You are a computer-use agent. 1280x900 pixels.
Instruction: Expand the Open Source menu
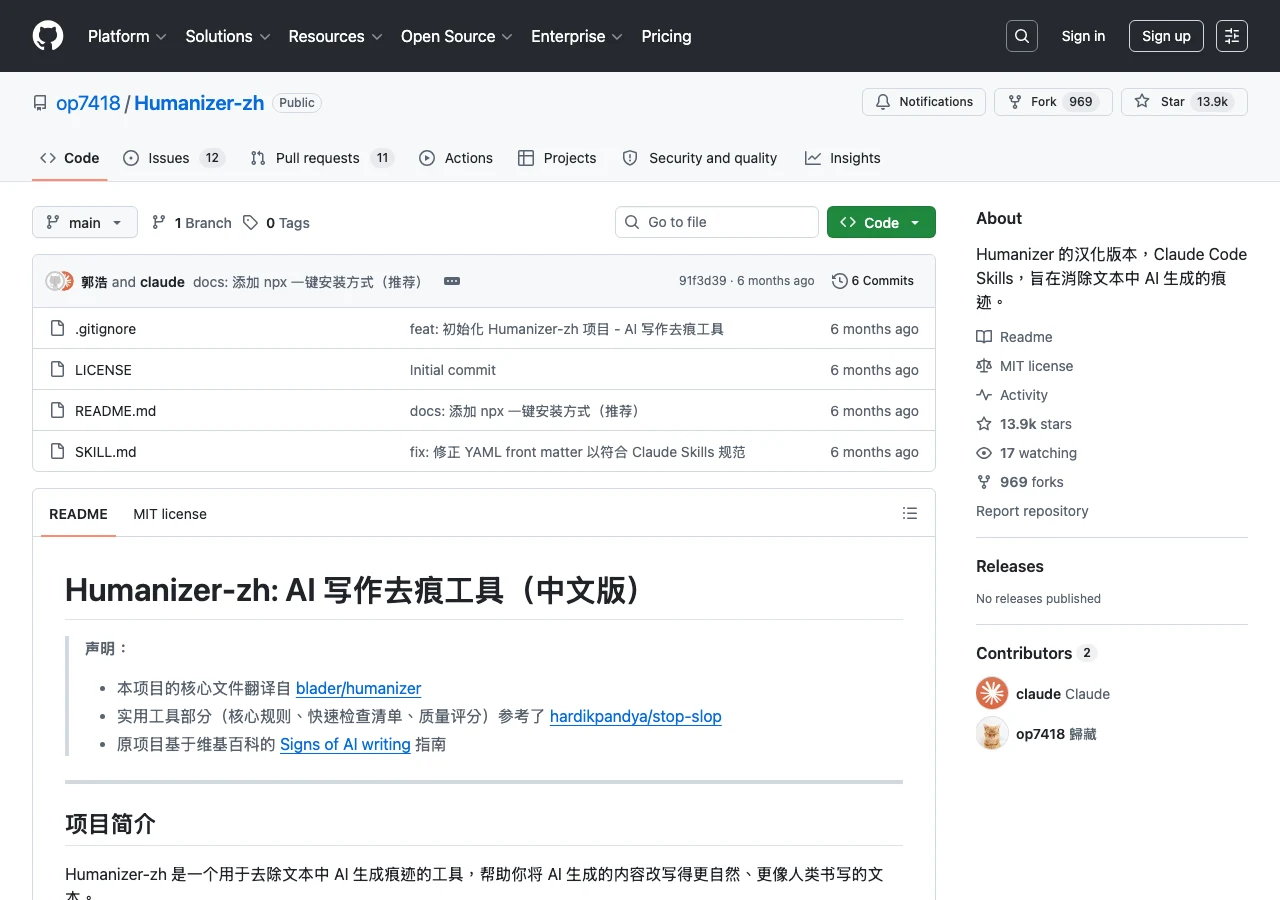(x=457, y=36)
